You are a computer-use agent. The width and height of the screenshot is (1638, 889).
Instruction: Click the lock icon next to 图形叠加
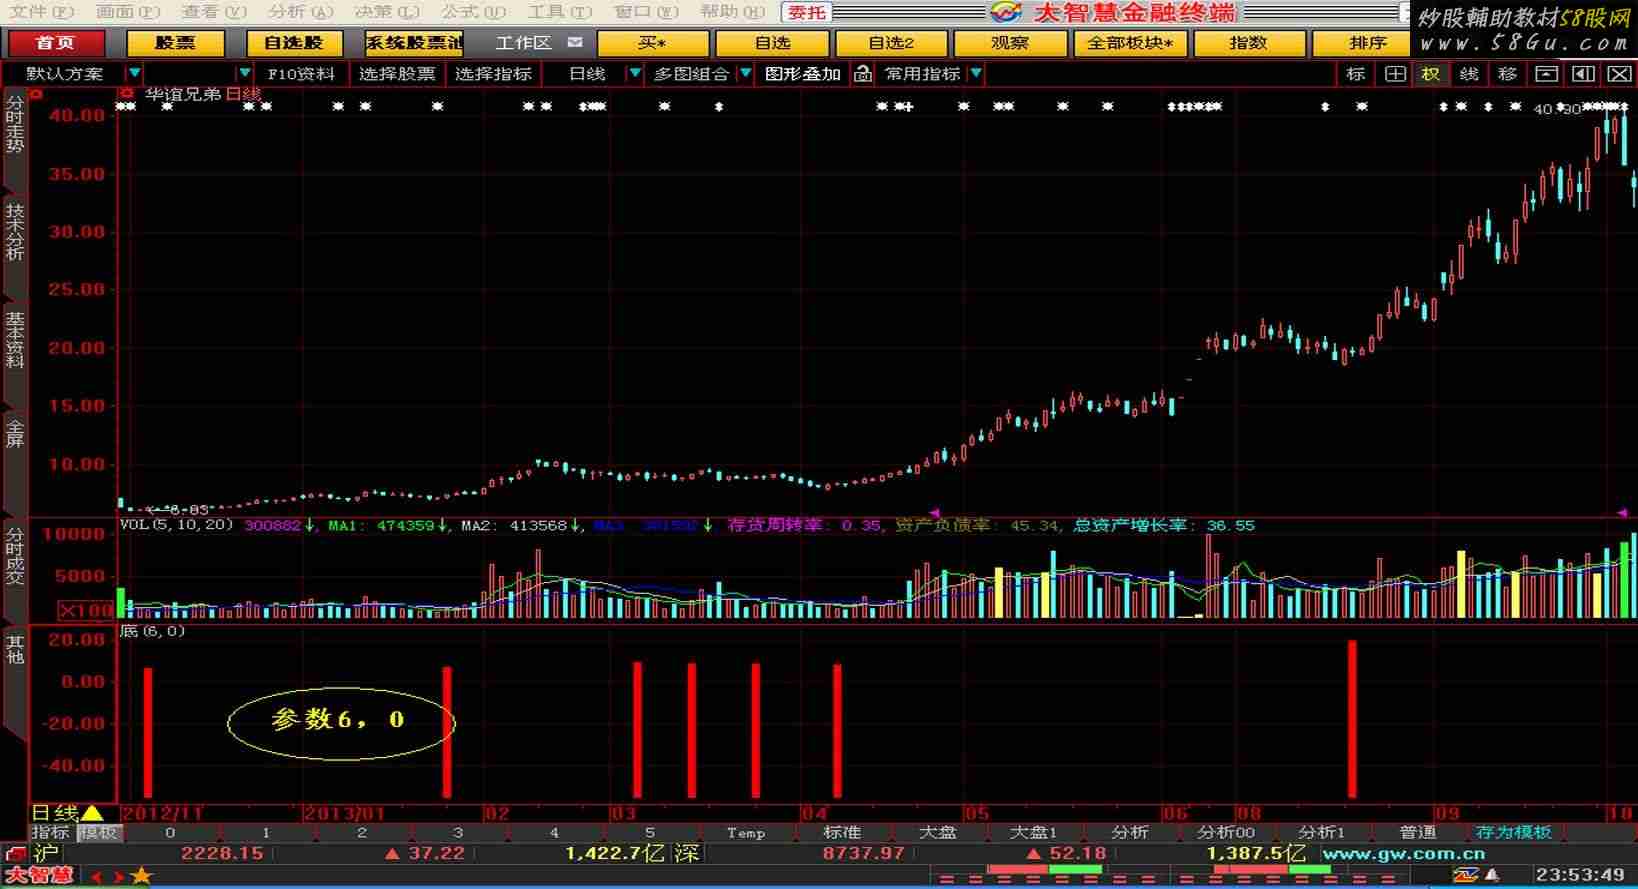863,74
